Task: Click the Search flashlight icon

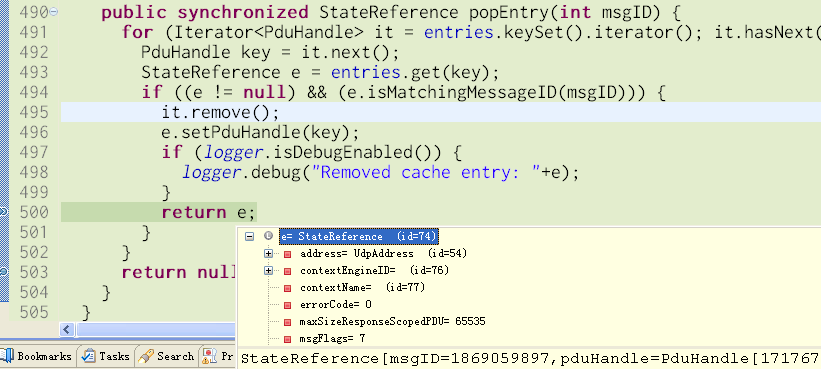Action: [146, 356]
